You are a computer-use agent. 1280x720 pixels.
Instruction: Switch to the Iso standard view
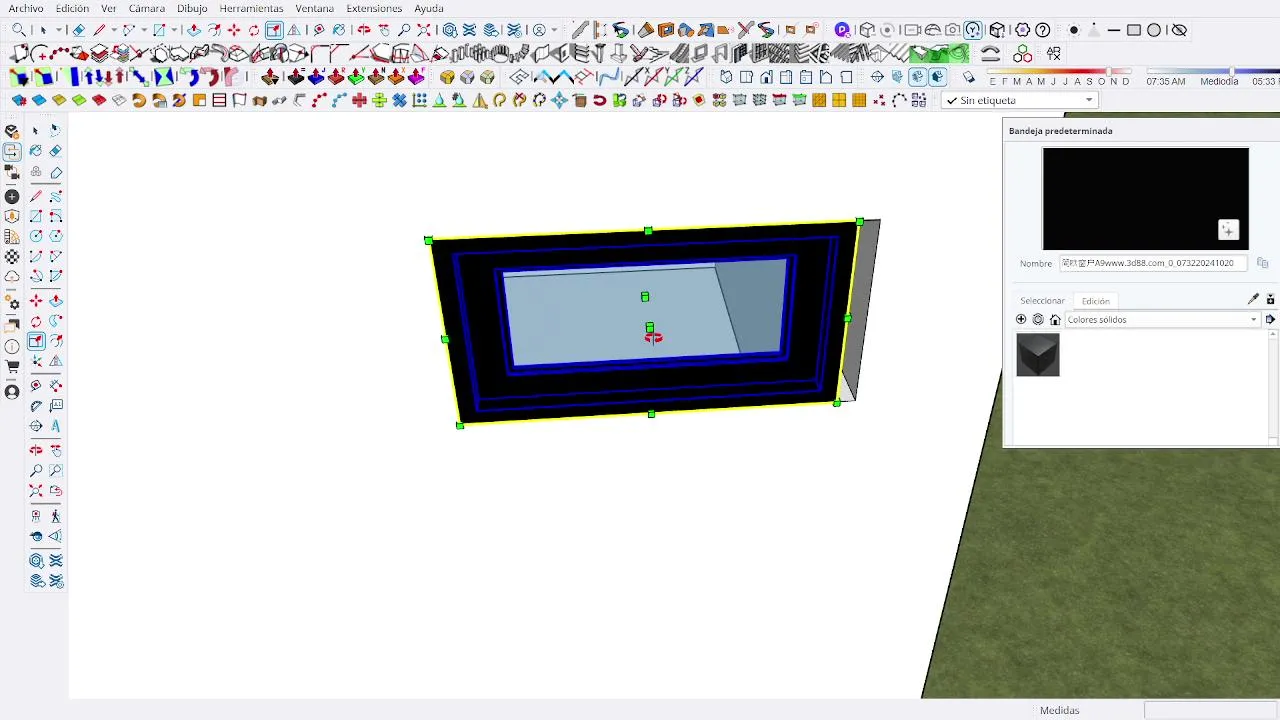click(x=726, y=77)
